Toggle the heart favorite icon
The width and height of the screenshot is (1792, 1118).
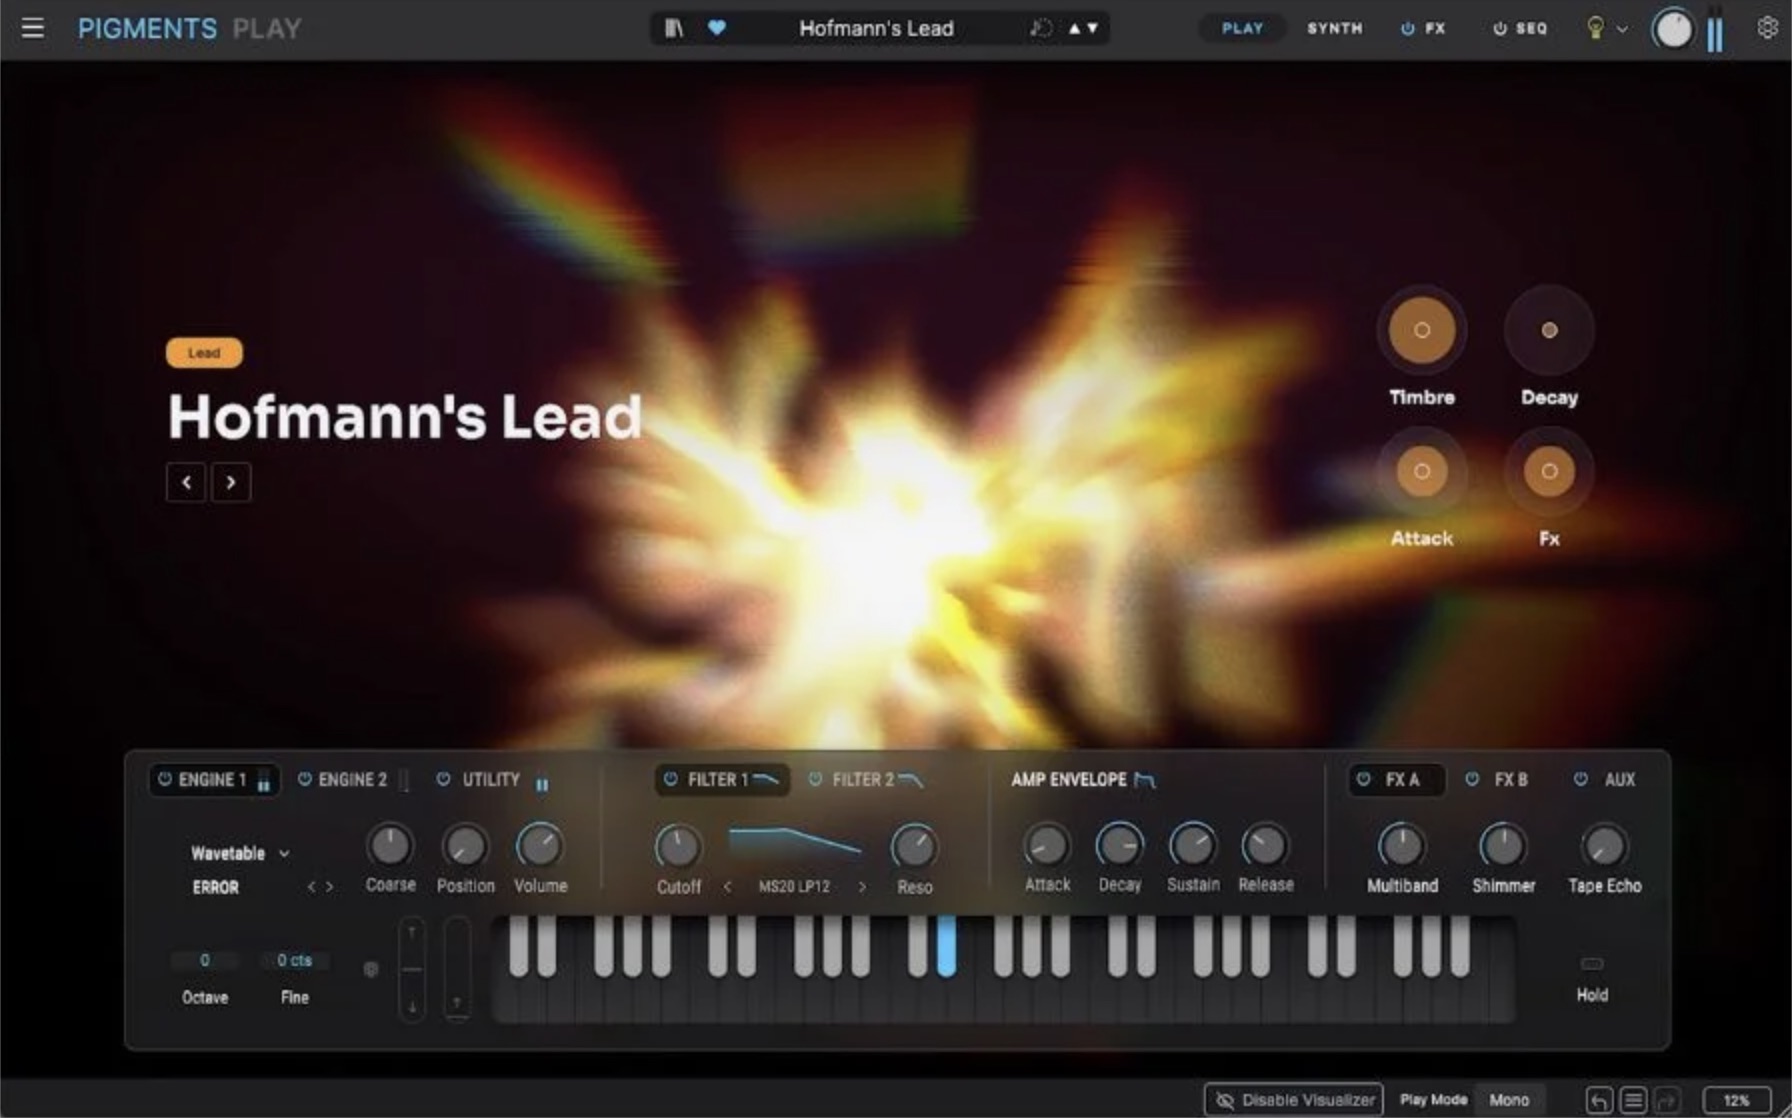point(717,28)
